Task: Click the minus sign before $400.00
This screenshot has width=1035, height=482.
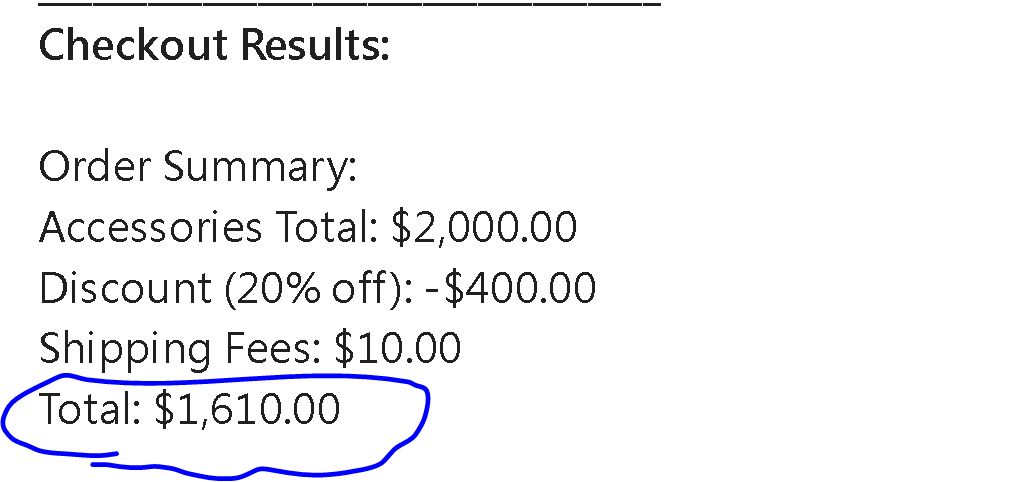Action: point(433,290)
